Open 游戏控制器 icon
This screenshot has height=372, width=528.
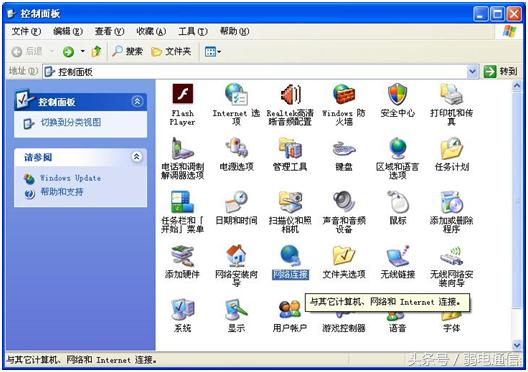point(343,327)
